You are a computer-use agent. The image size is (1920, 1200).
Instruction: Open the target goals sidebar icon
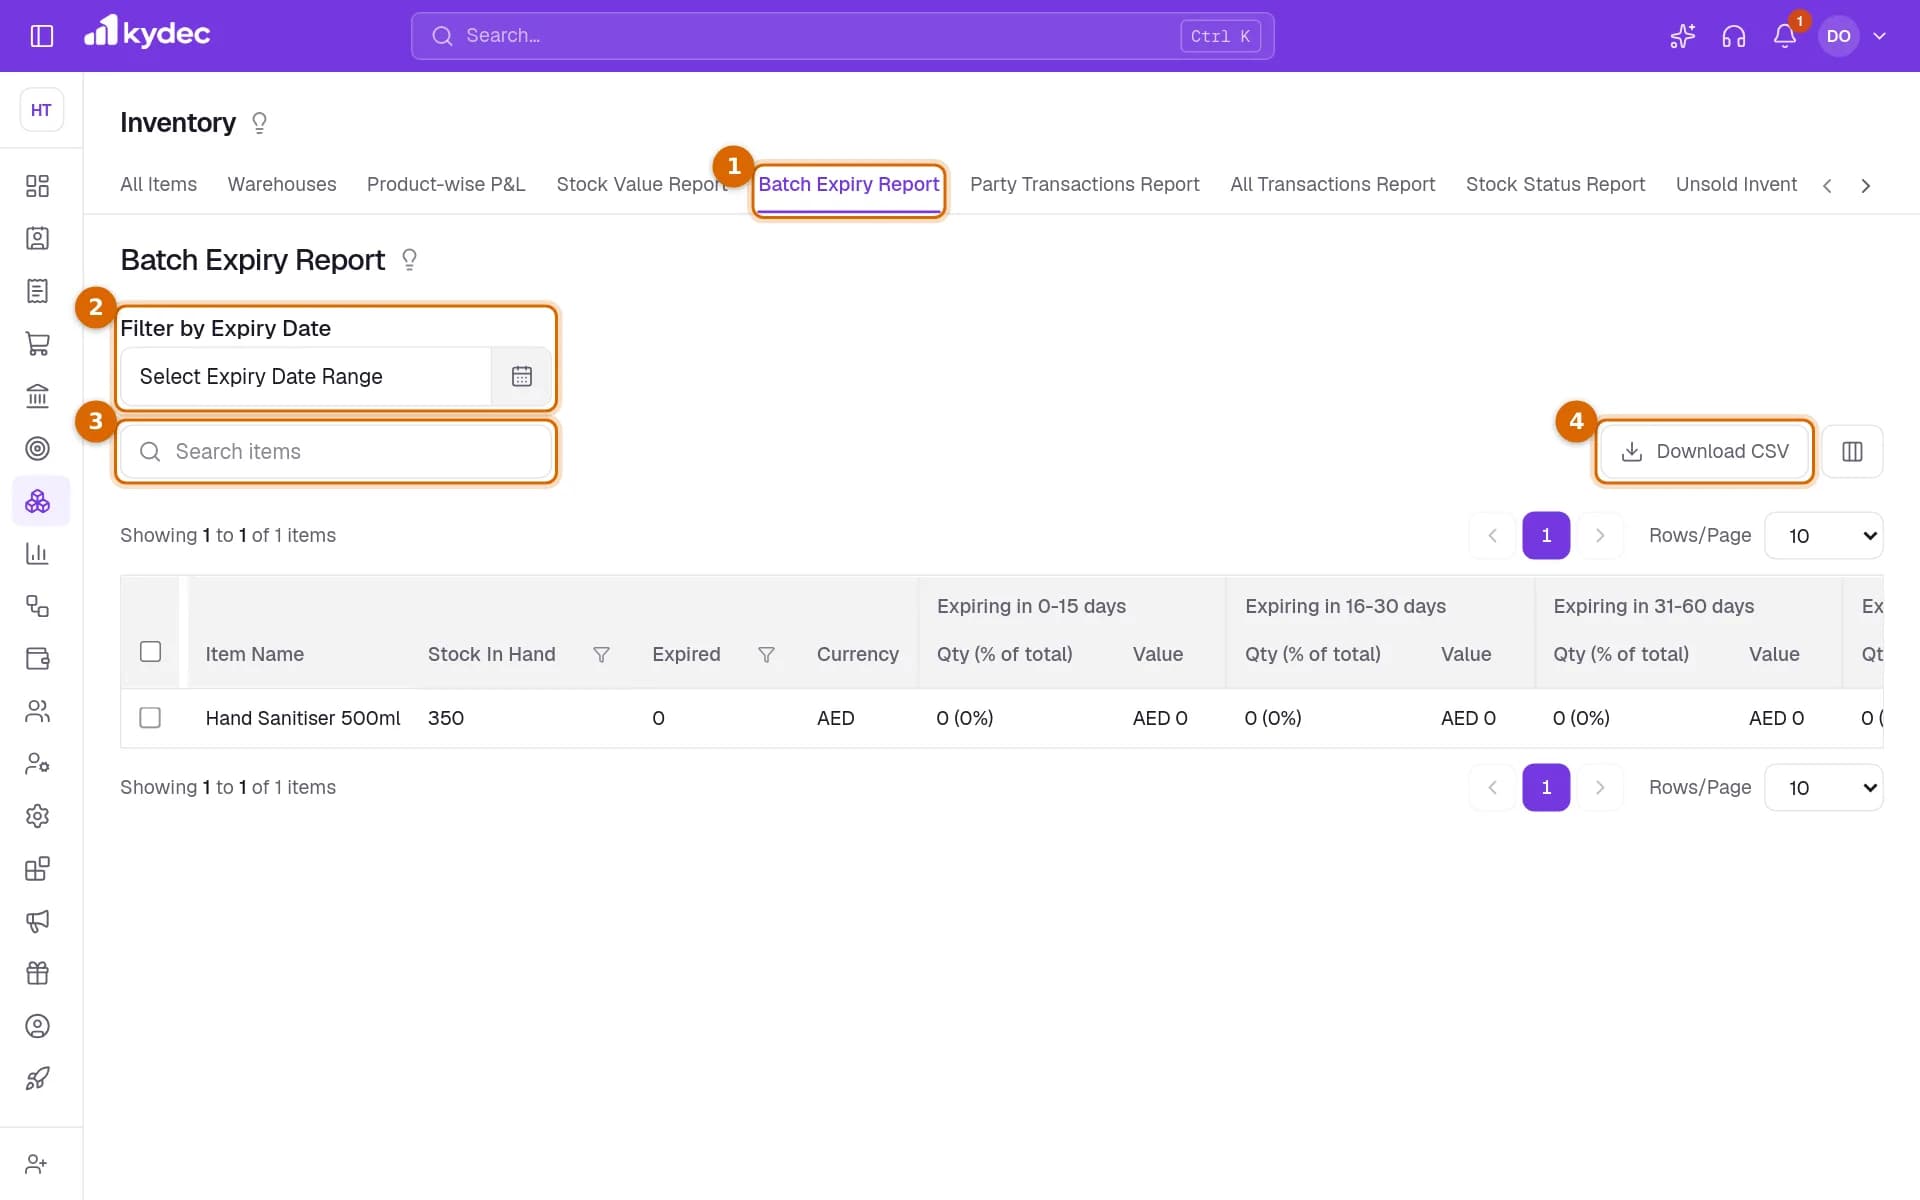click(x=37, y=449)
